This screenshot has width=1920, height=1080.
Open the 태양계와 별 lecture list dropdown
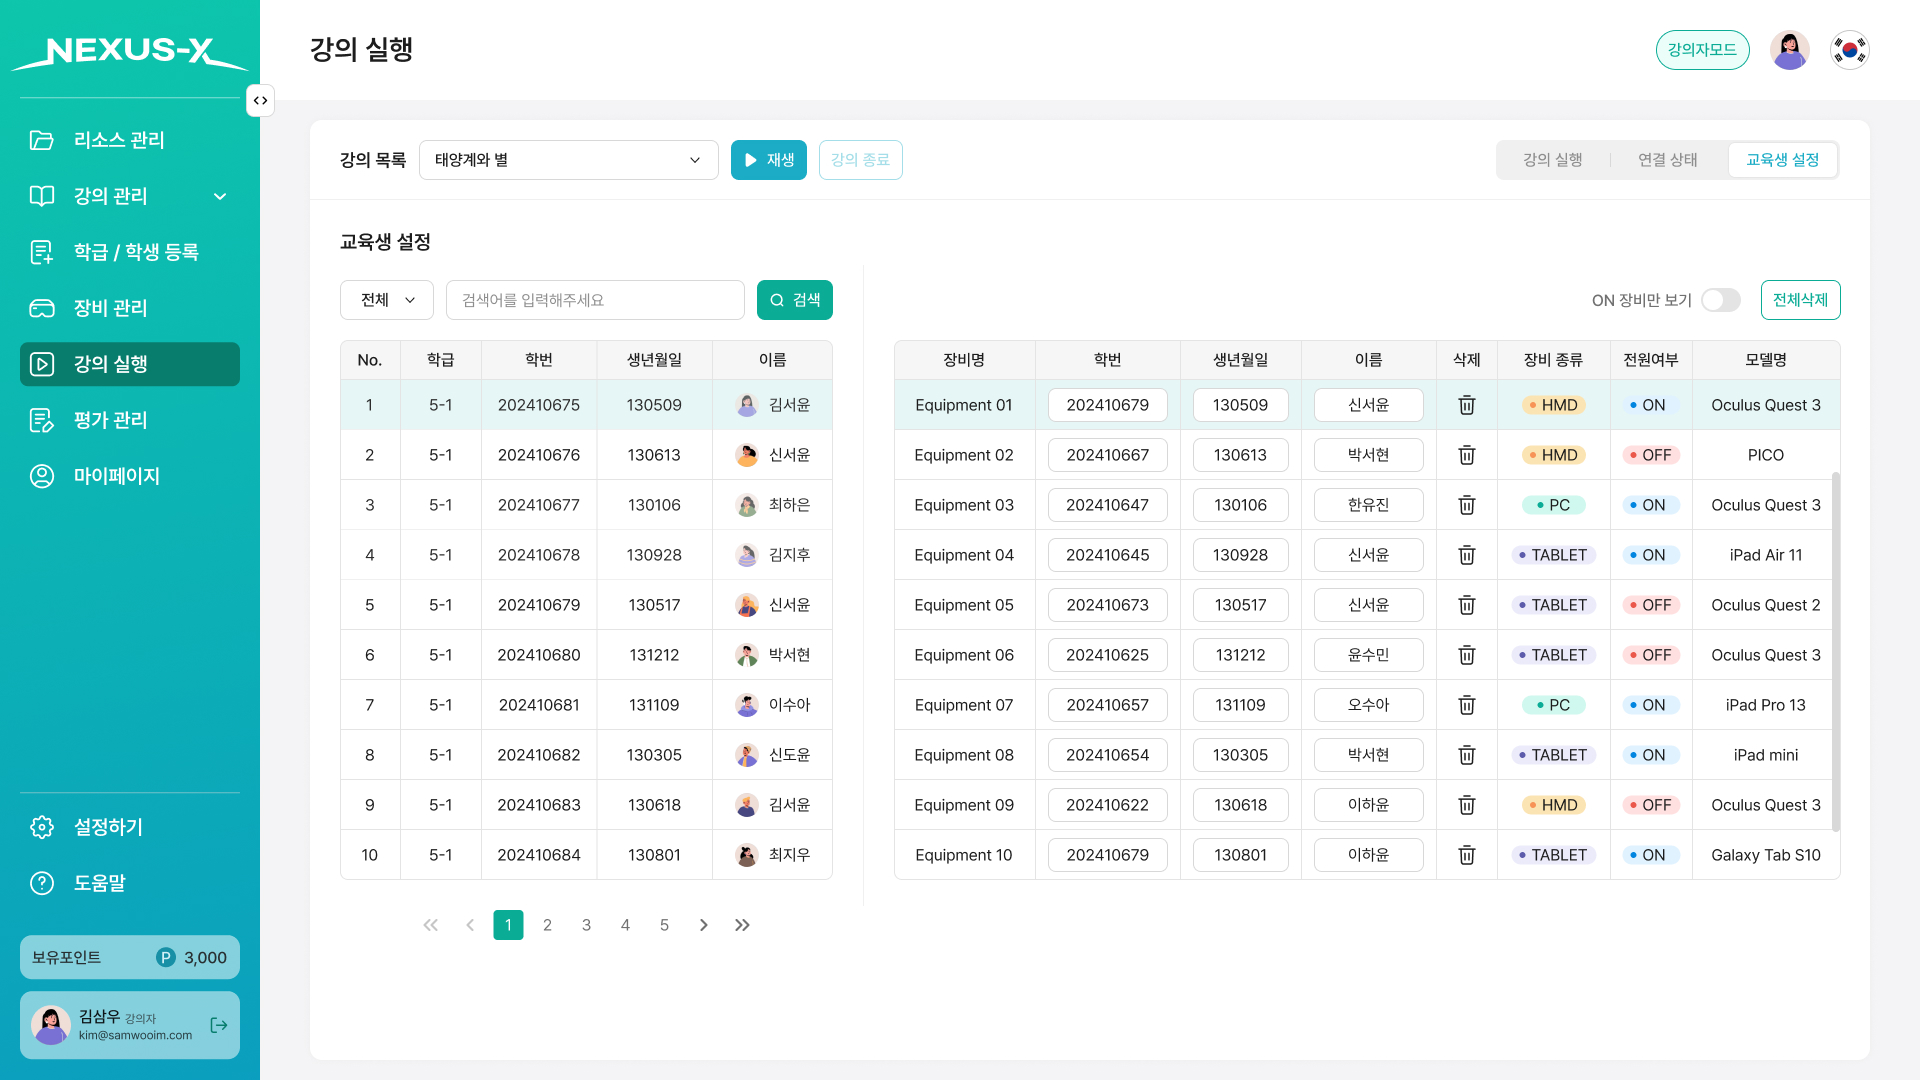point(568,160)
